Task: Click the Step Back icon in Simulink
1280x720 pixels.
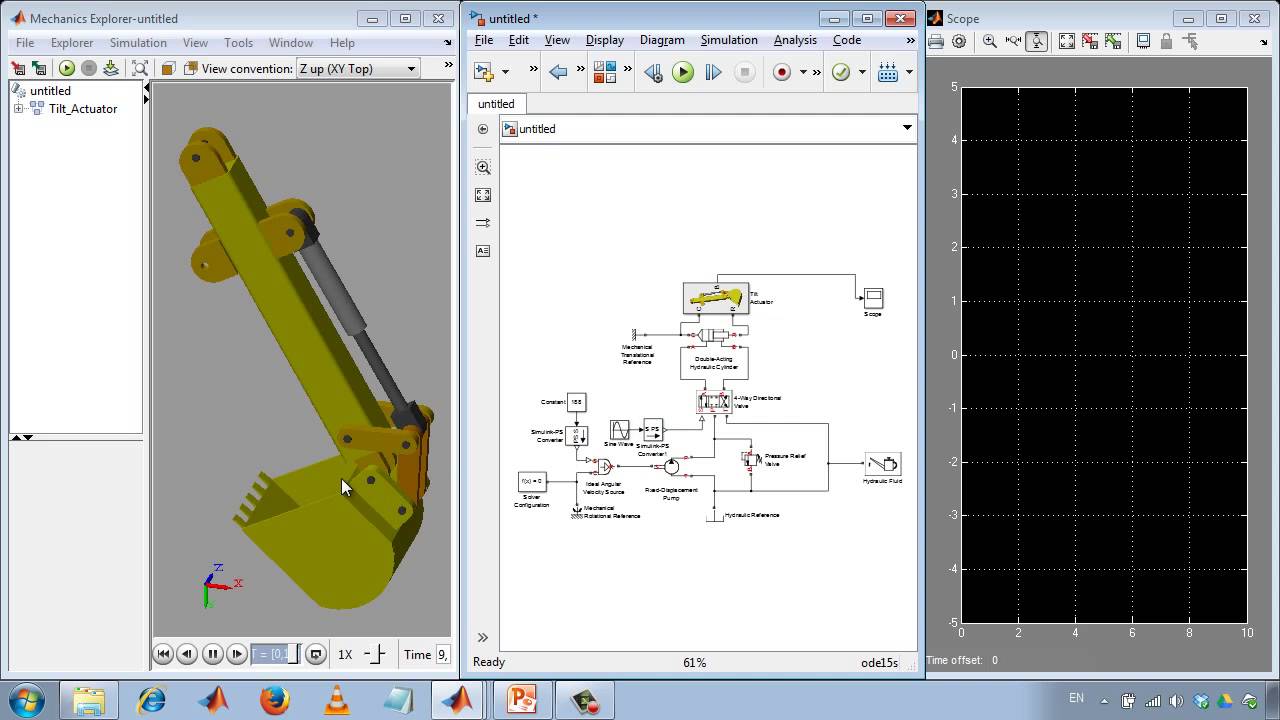Action: pos(653,72)
